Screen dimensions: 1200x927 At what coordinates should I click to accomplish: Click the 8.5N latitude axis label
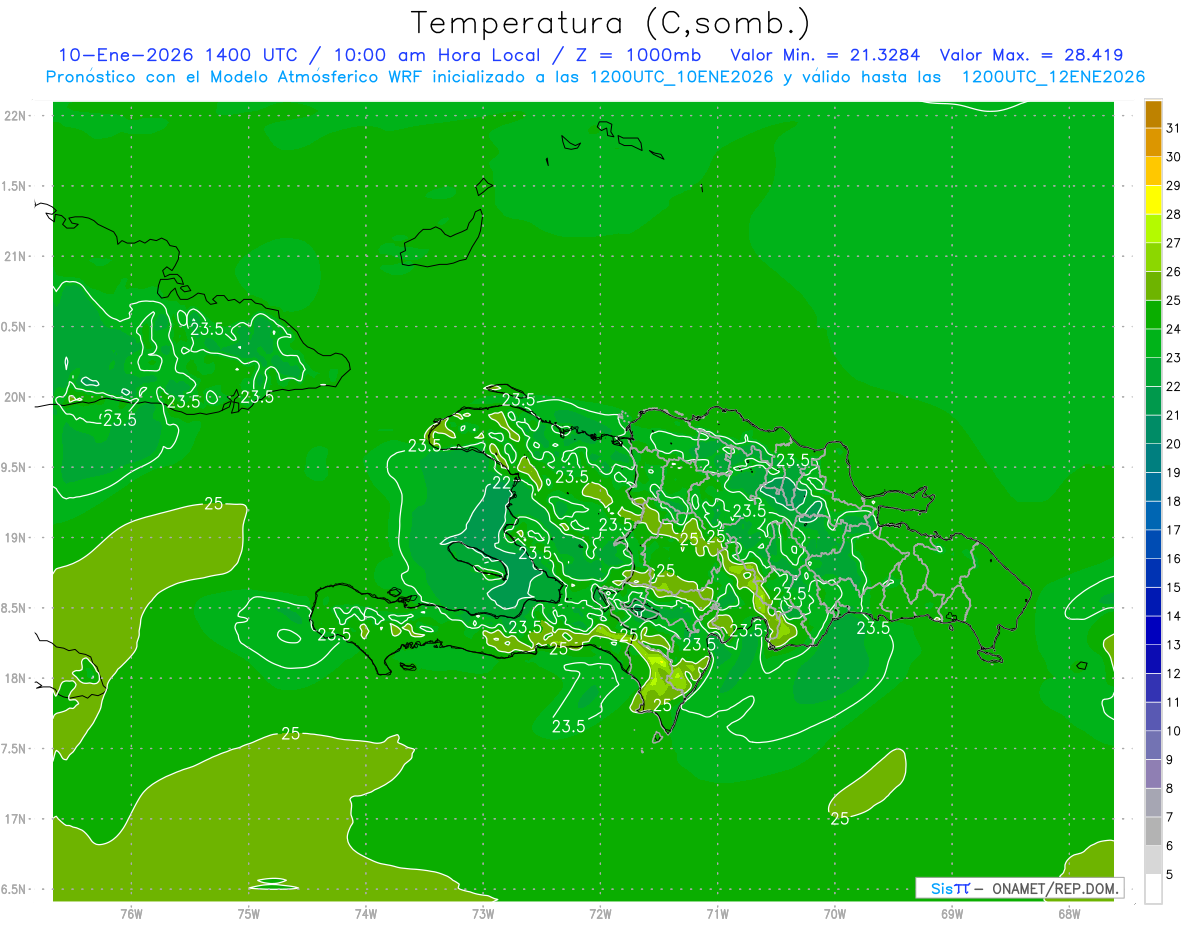15,608
